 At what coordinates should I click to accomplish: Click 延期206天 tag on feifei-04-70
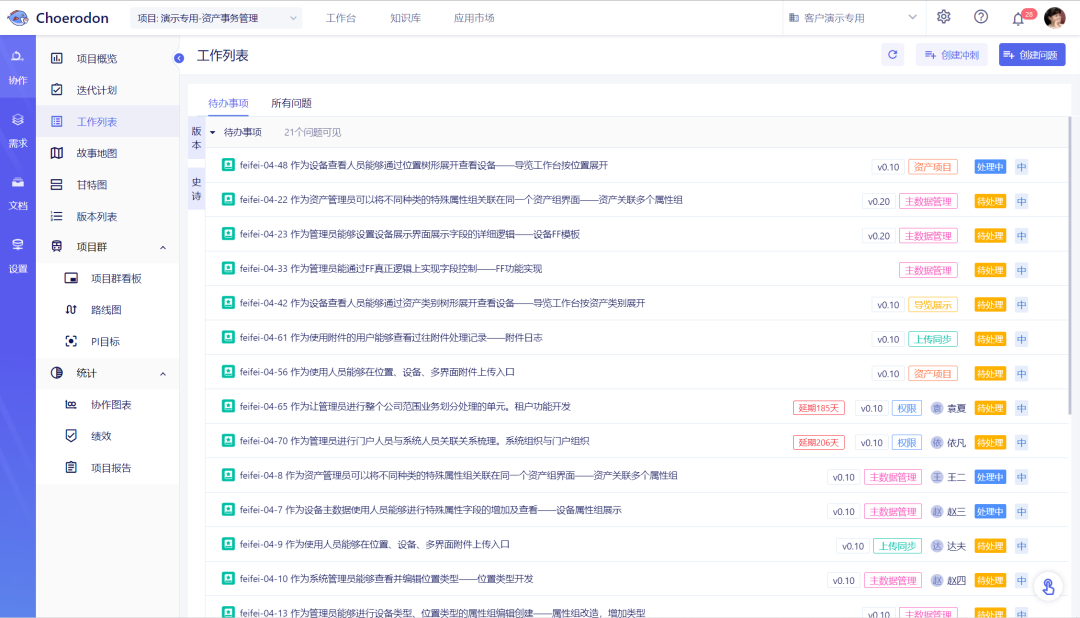click(x=818, y=442)
